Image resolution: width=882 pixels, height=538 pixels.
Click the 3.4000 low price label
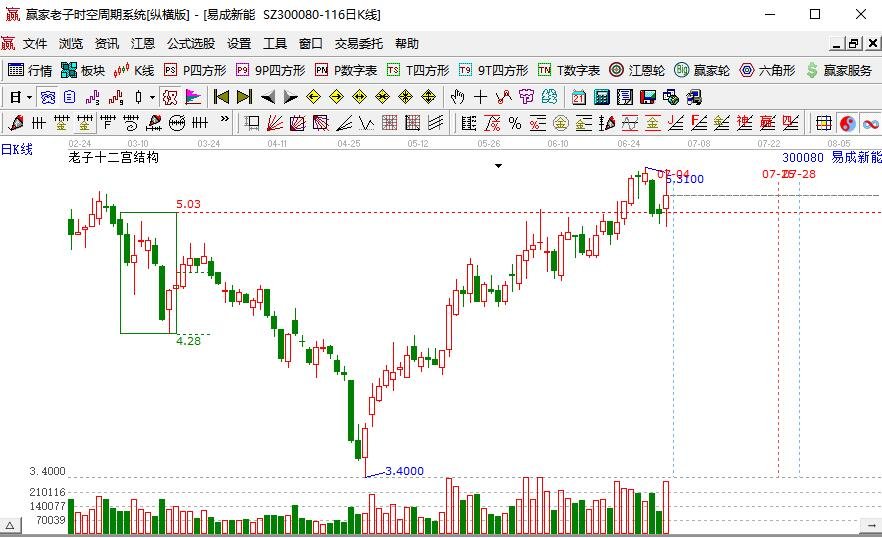pyautogui.click(x=404, y=471)
